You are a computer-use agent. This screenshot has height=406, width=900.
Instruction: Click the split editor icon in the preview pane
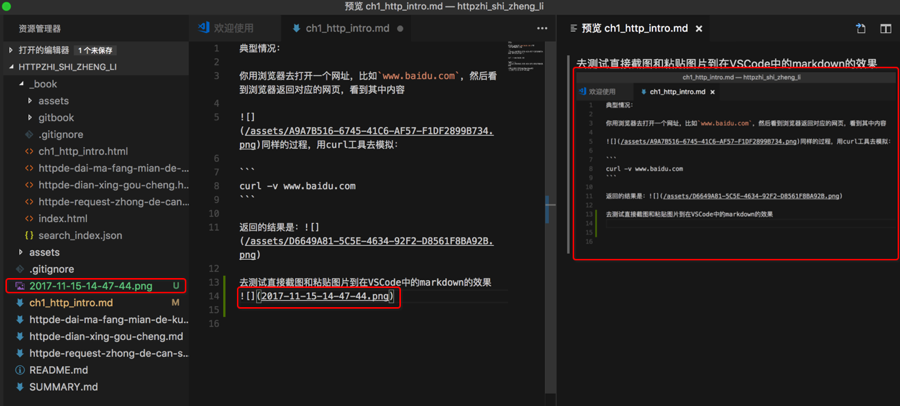point(885,28)
